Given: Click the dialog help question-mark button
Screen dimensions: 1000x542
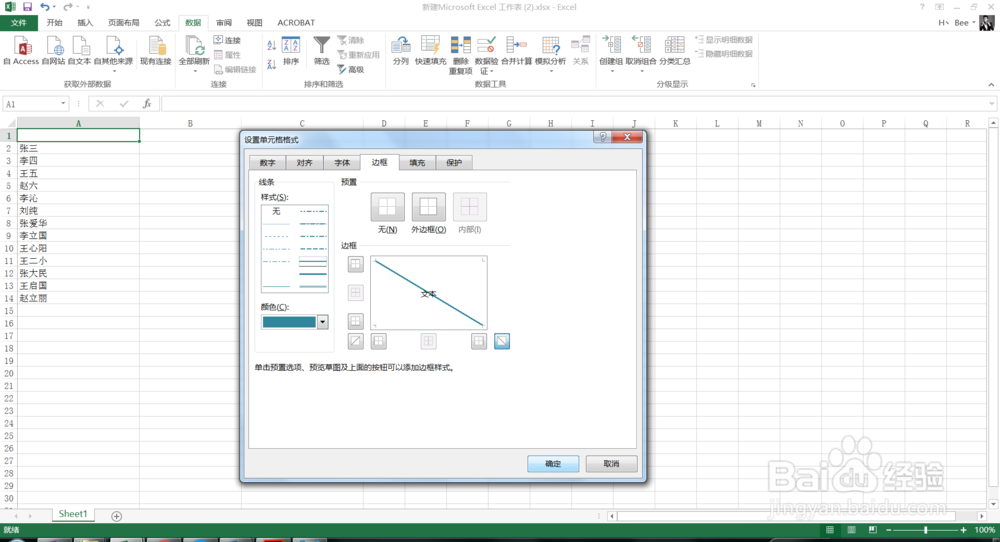Looking at the screenshot, I should coord(602,137).
